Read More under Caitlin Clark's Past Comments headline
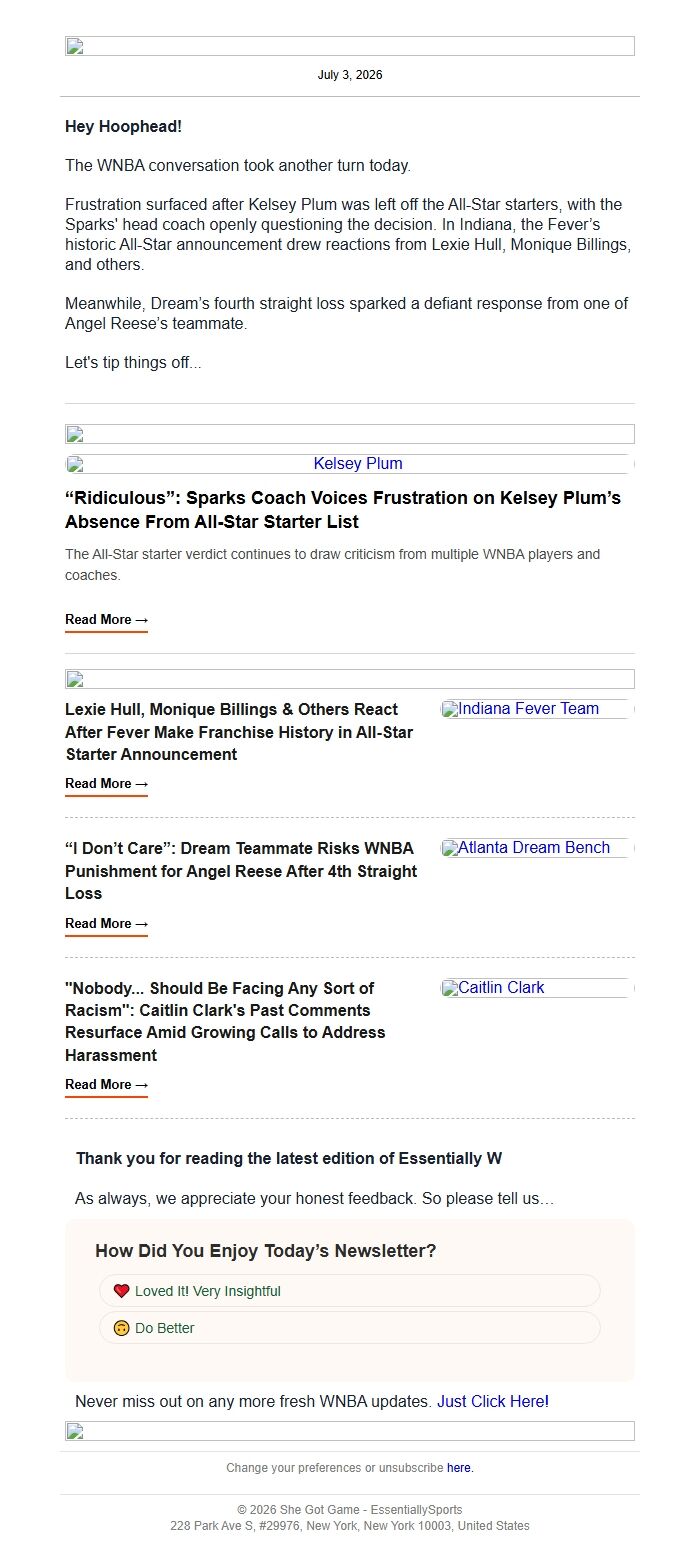The width and height of the screenshot is (700, 1565). pos(106,1085)
